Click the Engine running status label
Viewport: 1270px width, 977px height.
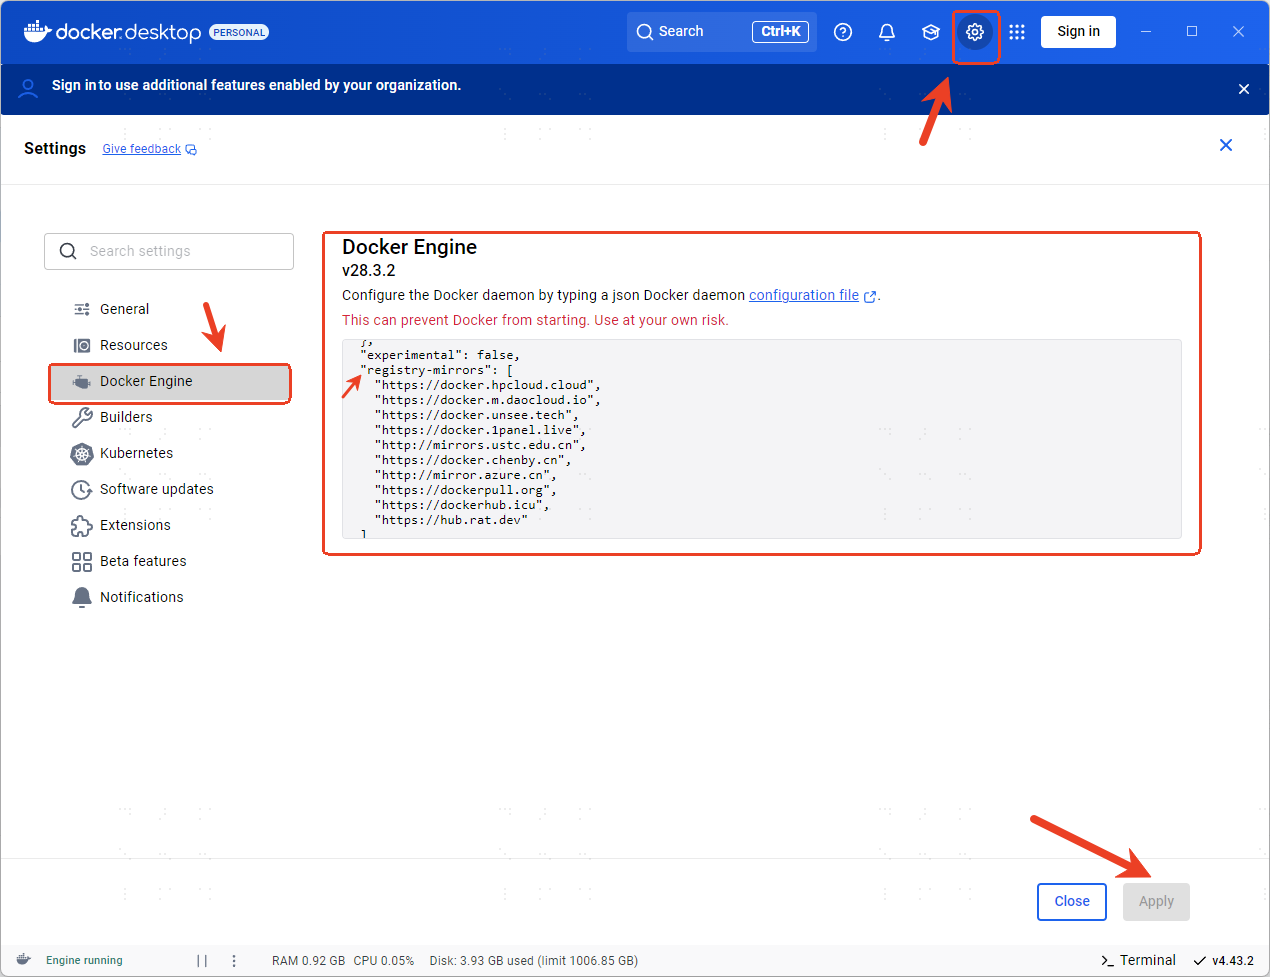[84, 961]
